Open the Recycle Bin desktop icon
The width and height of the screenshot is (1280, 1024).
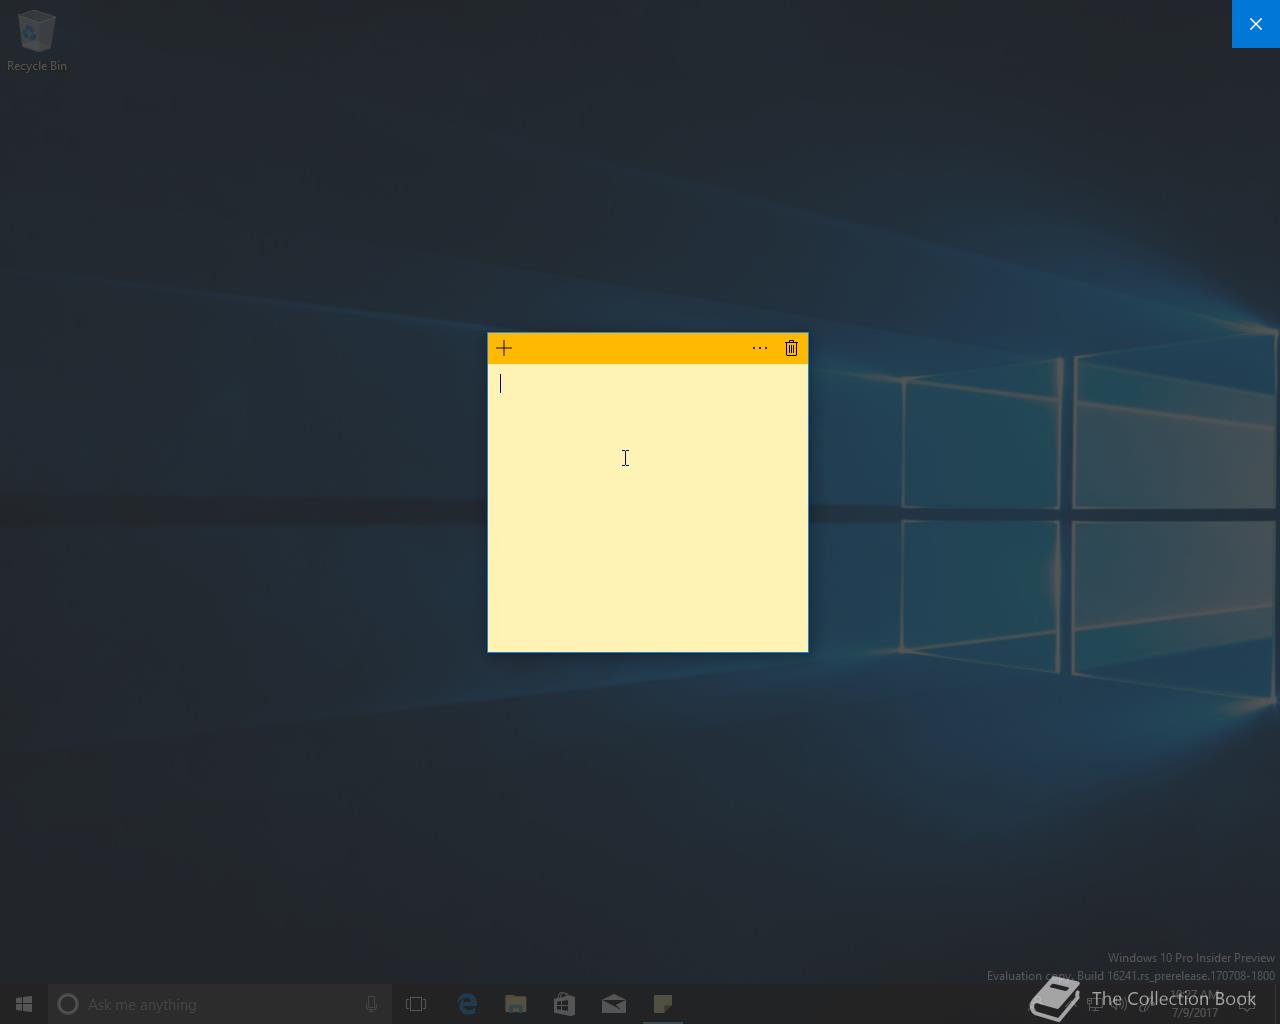point(37,41)
